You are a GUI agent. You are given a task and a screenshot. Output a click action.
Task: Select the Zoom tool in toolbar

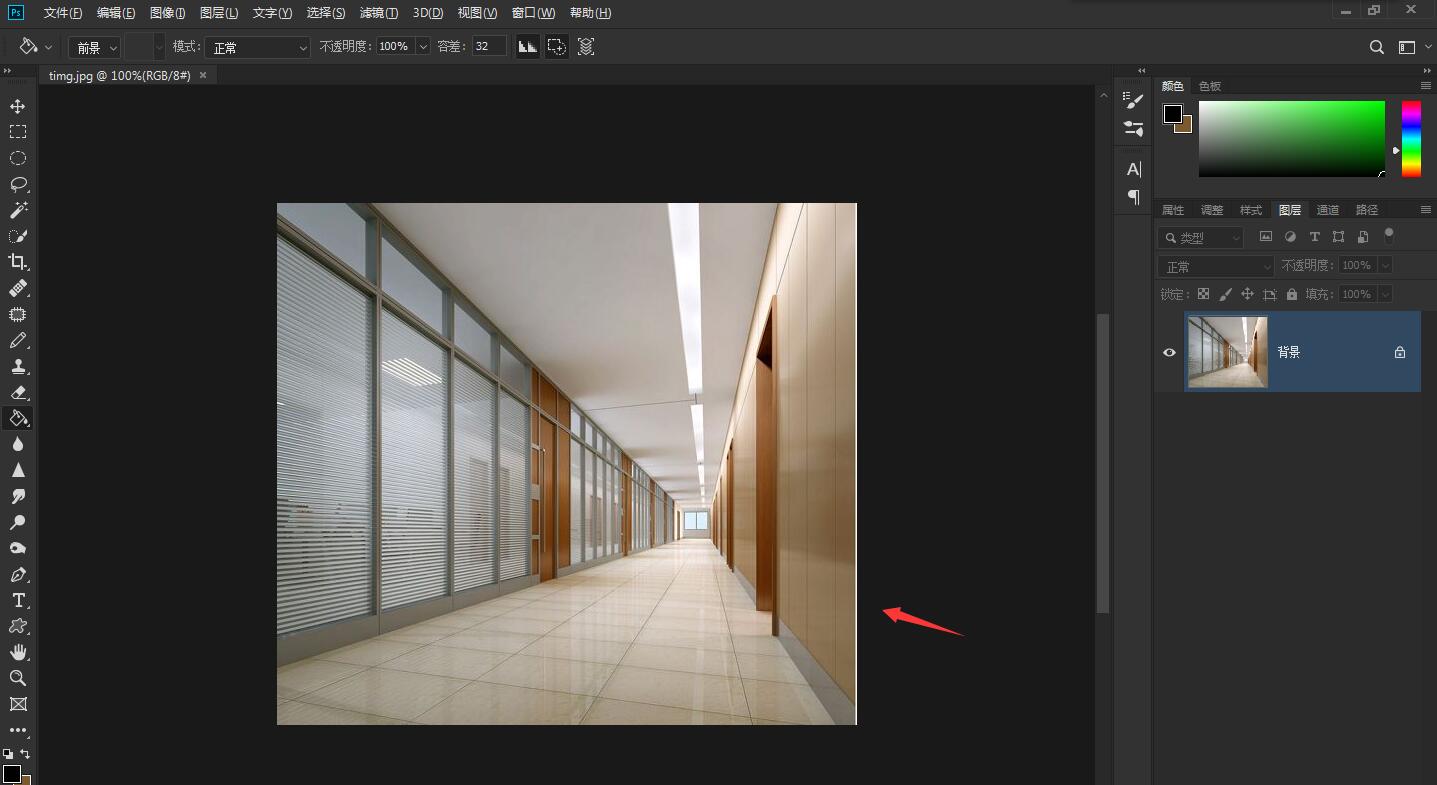click(18, 678)
